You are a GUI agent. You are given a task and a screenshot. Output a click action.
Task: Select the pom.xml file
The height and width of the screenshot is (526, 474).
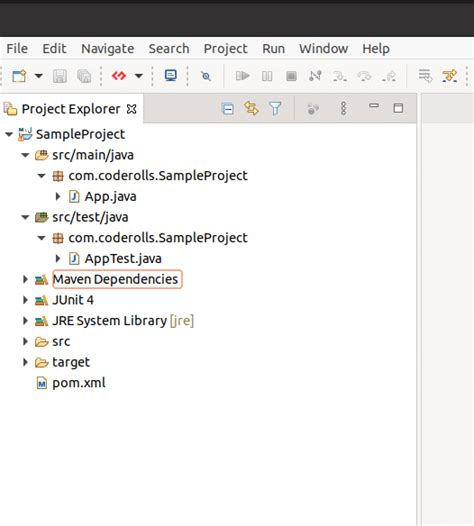click(x=78, y=383)
